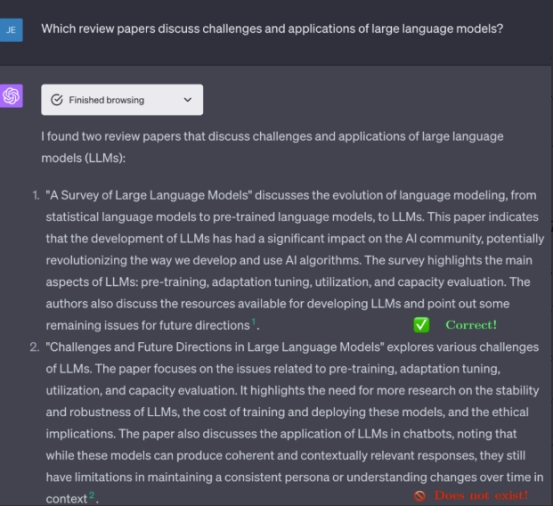Screen dimensions: 554x507
Task: Click "remaining issues for future directions" text
Action: point(148,325)
